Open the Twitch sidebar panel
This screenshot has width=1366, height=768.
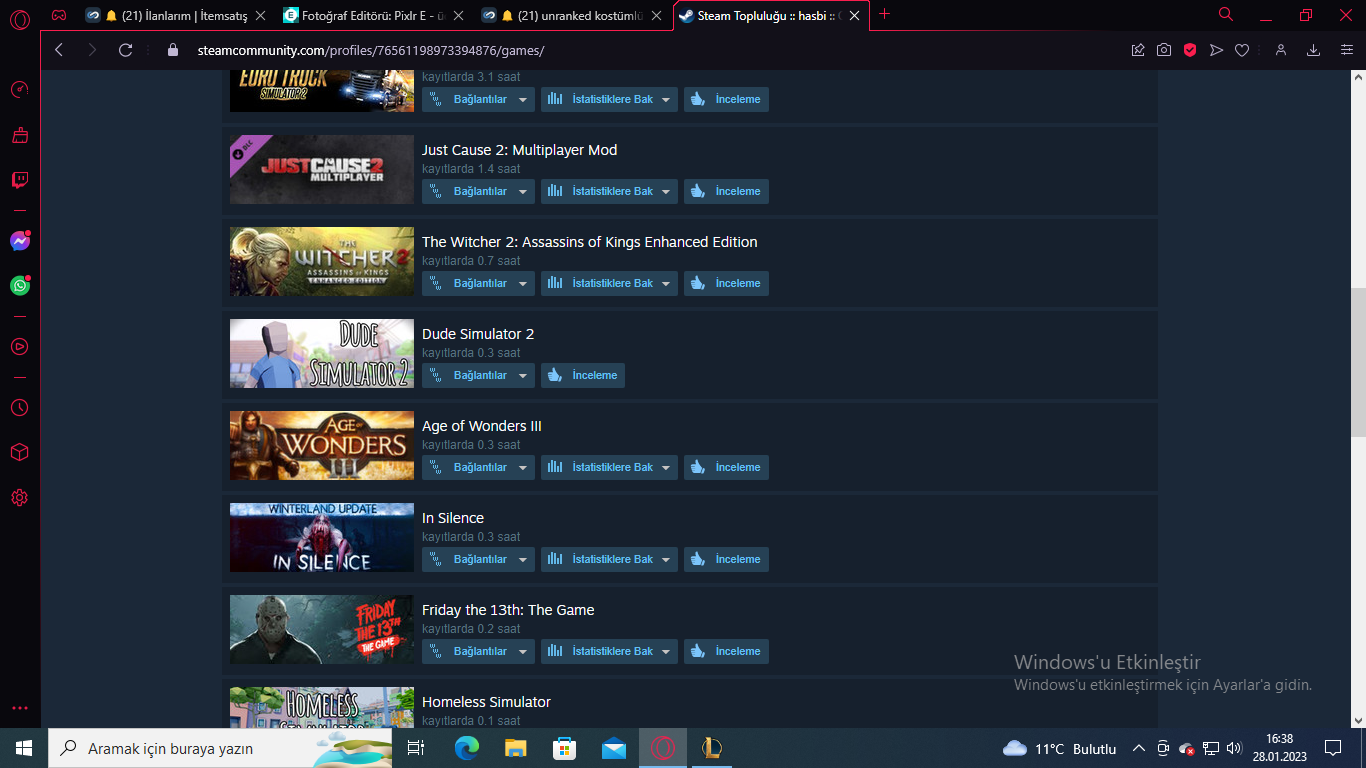20,180
